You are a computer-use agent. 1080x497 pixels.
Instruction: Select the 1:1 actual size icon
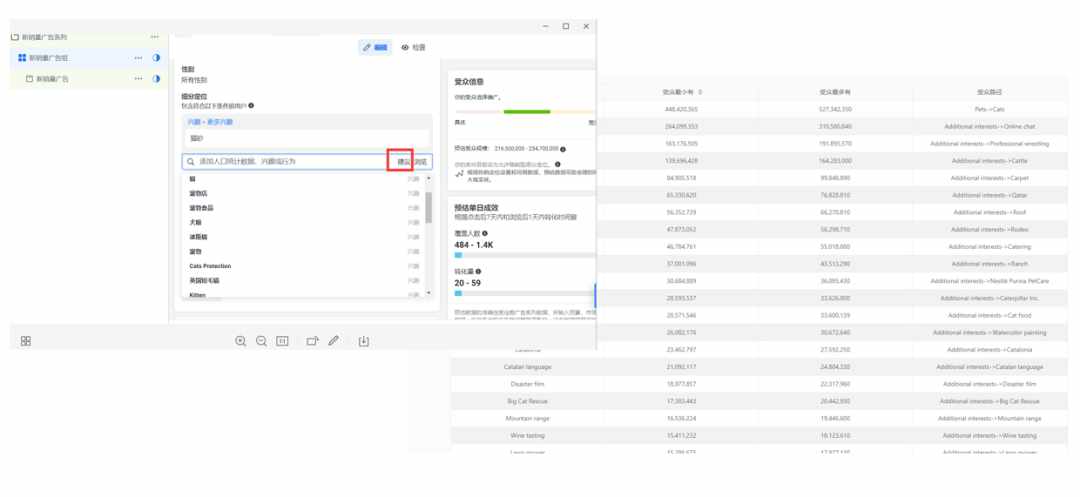[282, 341]
